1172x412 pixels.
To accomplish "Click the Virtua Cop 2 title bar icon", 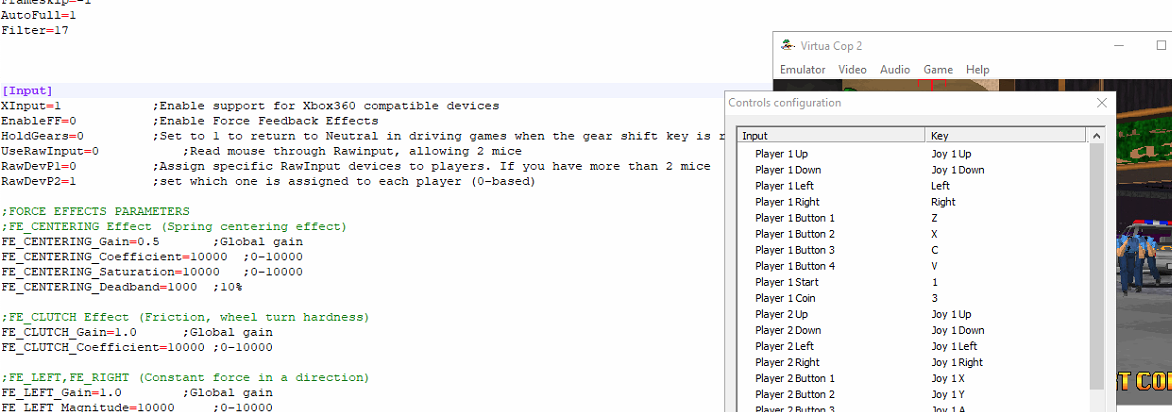I will [x=789, y=46].
